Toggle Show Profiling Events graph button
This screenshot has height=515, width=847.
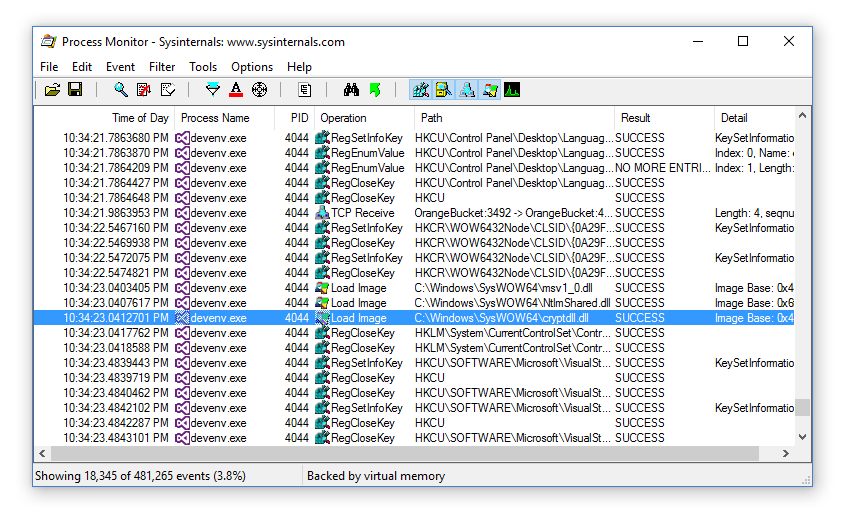point(512,90)
